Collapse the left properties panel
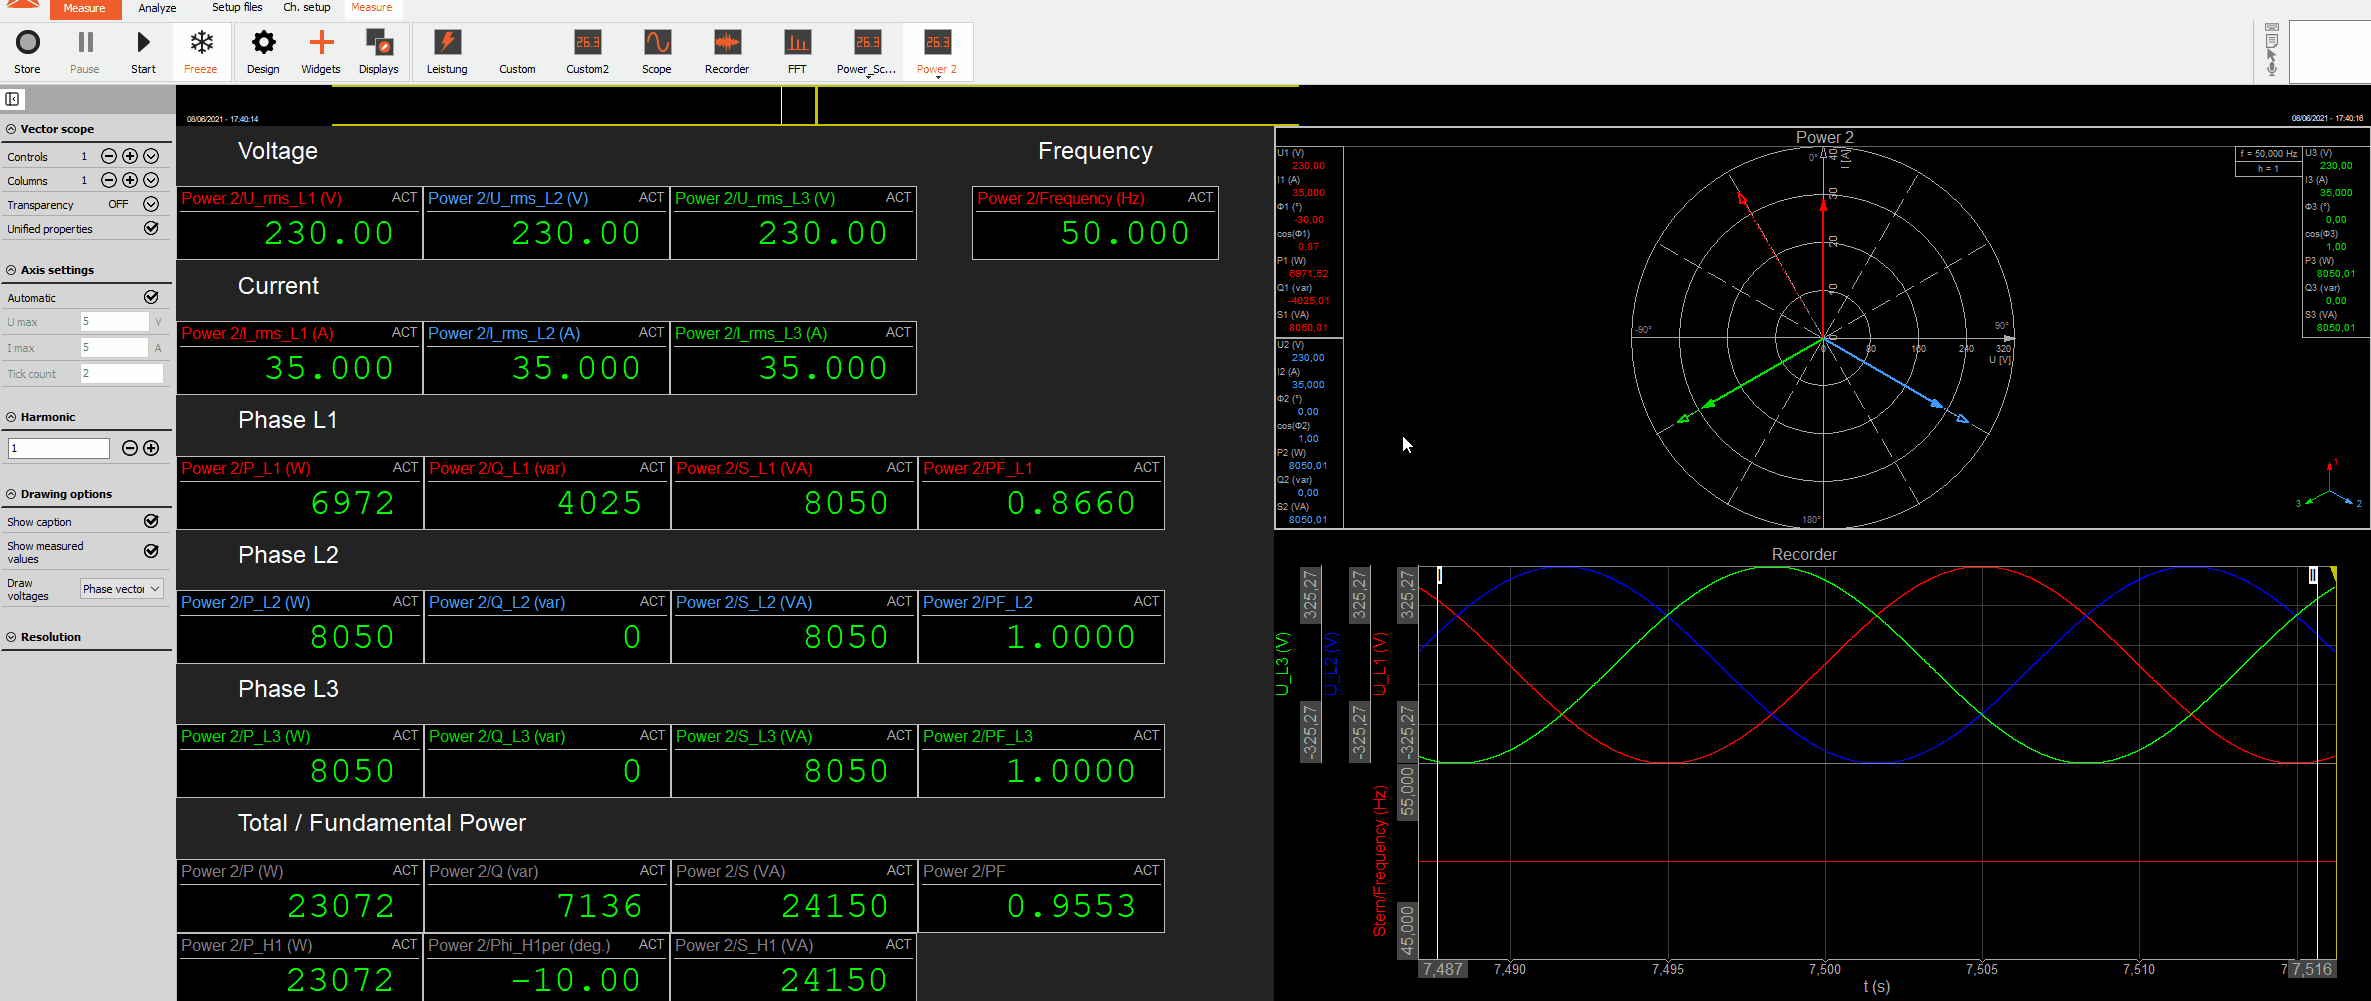Viewport: 2371px width, 1001px height. point(12,99)
